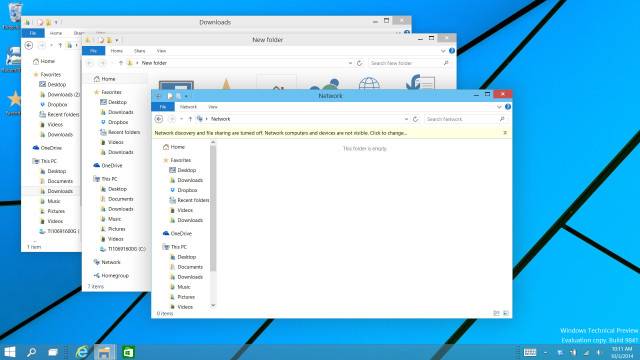Open taskbar Search magnifier icon

click(31, 352)
